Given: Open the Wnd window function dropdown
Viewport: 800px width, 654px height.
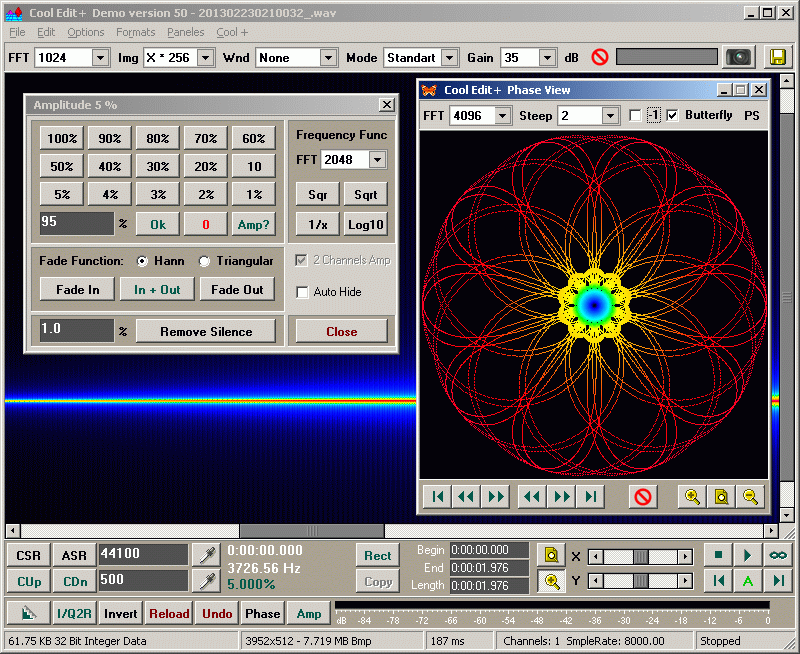Looking at the screenshot, I should (329, 58).
